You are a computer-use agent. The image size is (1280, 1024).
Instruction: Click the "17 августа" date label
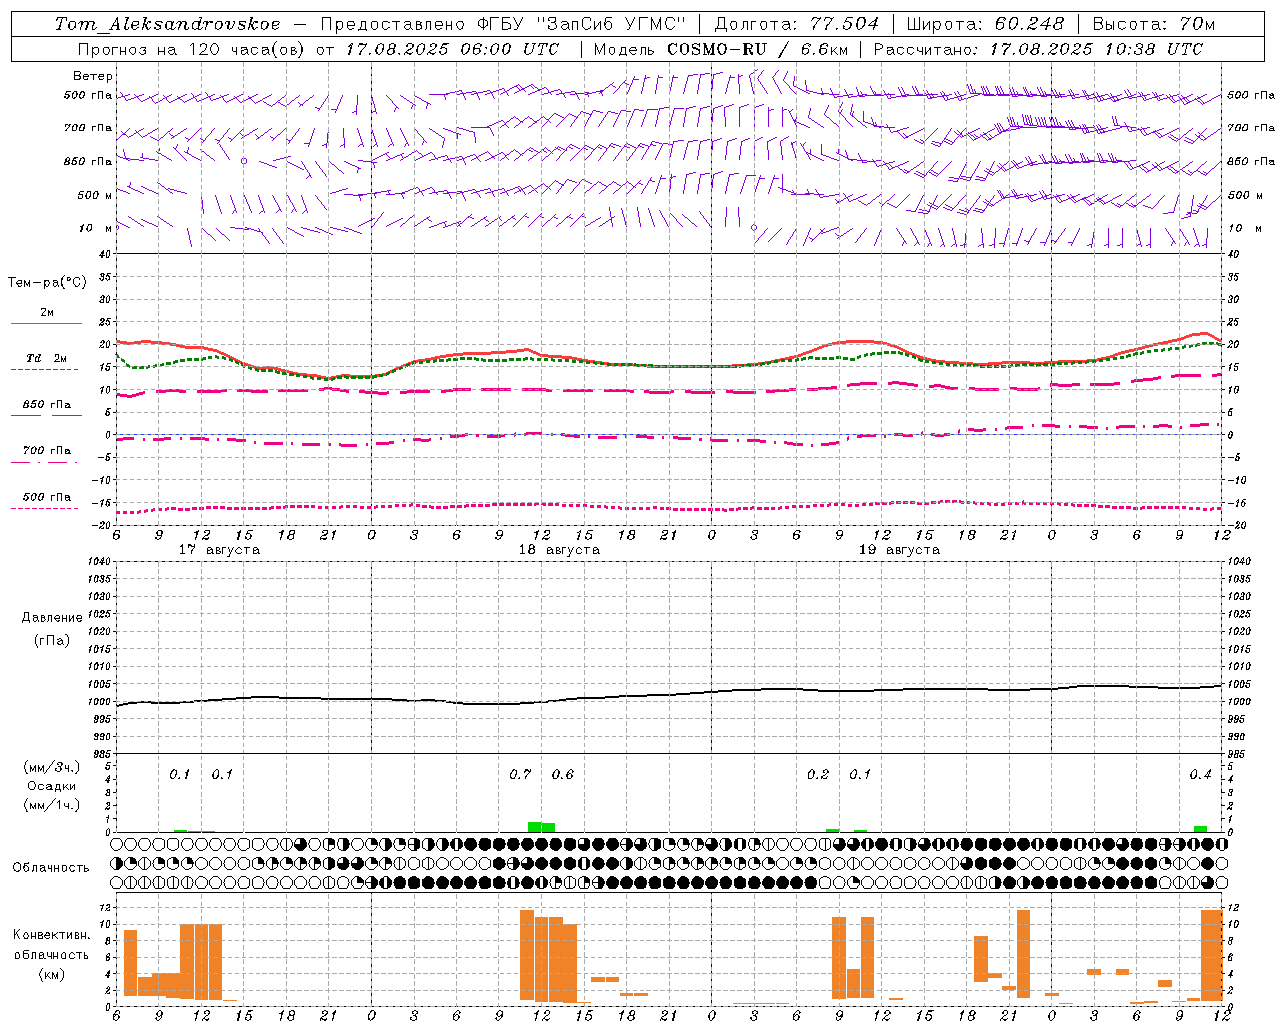point(219,550)
